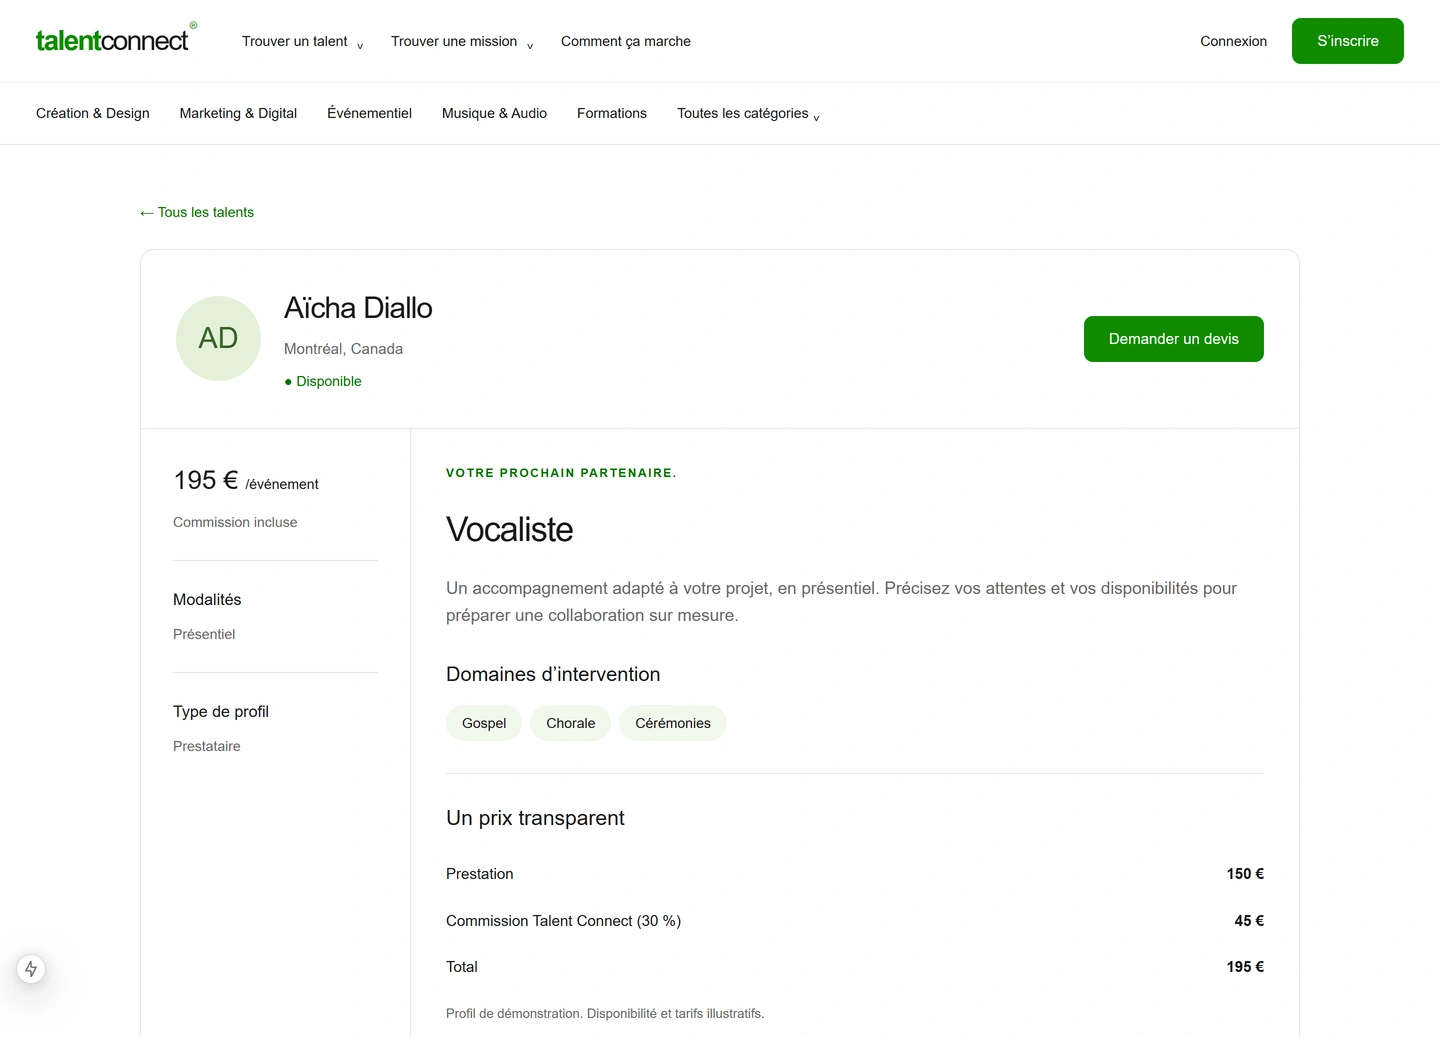Select the Gospel tag
The width and height of the screenshot is (1440, 1037).
point(484,723)
